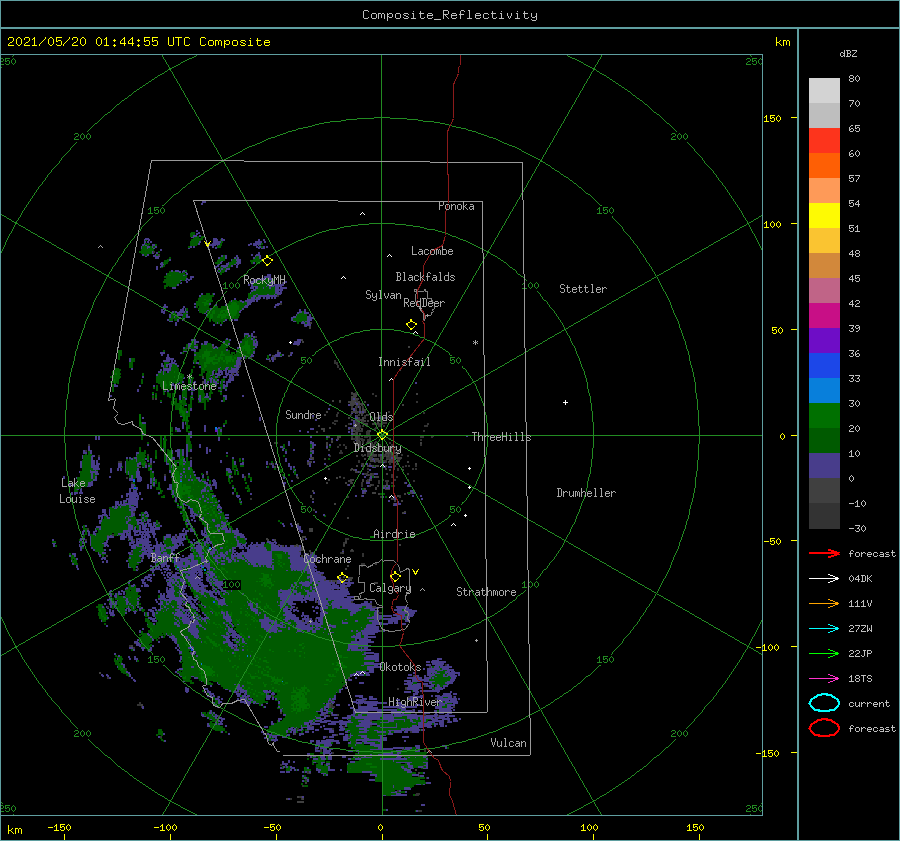Screen dimensions: 900x841
Task: Click the Calgary city label
Action: click(390, 588)
